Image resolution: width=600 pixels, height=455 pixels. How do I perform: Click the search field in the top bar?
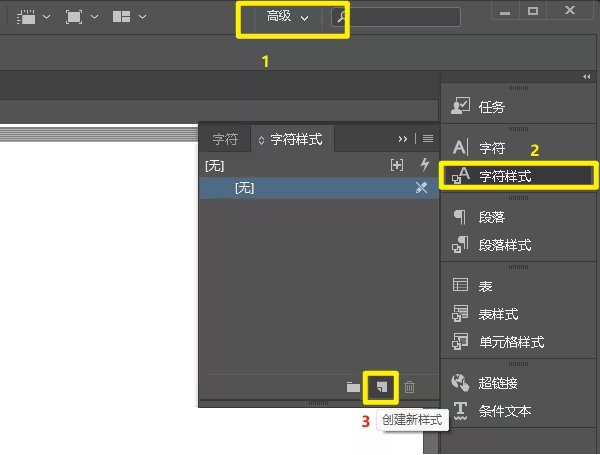click(x=396, y=17)
